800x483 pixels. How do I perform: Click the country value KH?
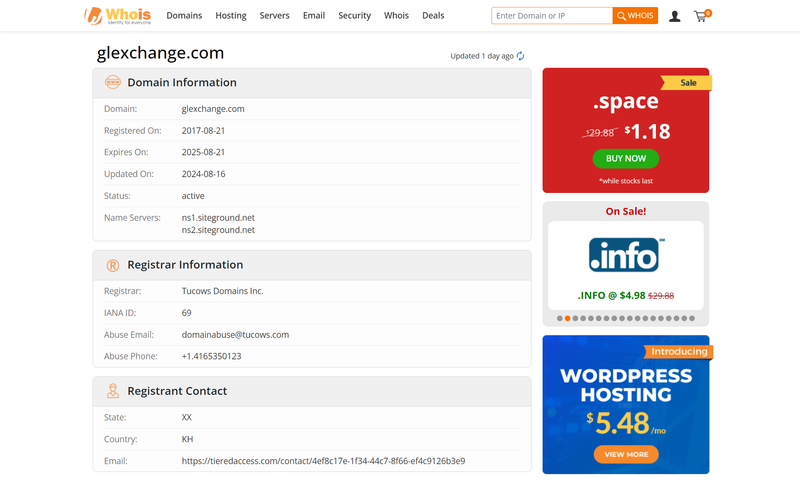[187, 439]
